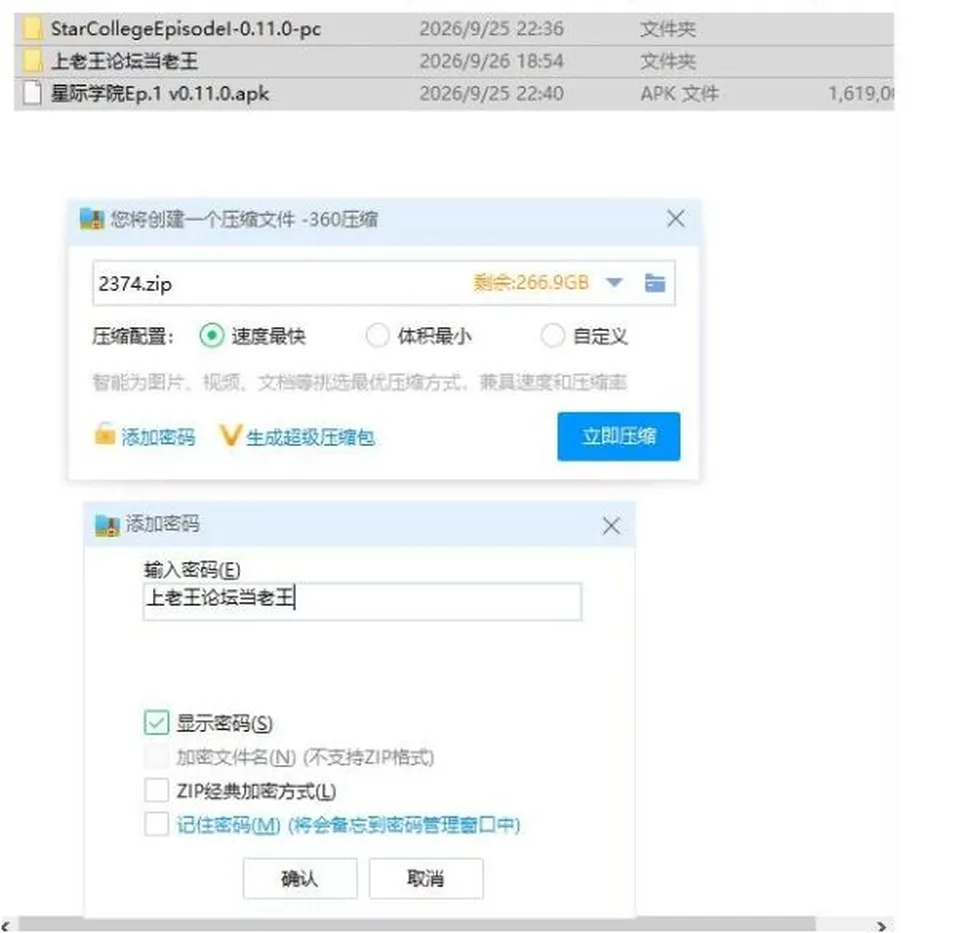Close the 360压缩 create archive dialog

pyautogui.click(x=676, y=219)
